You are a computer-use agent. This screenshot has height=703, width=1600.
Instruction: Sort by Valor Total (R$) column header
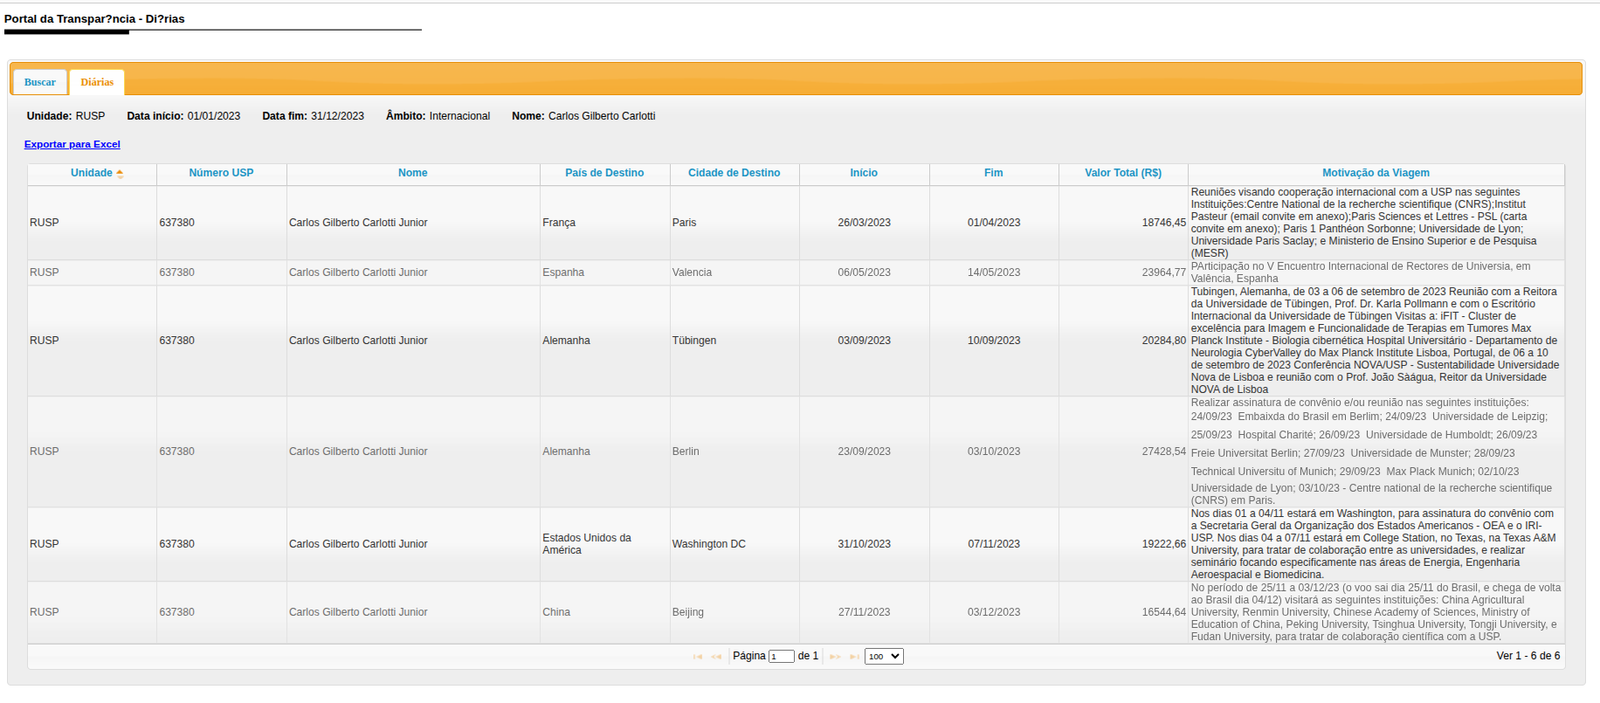1123,173
